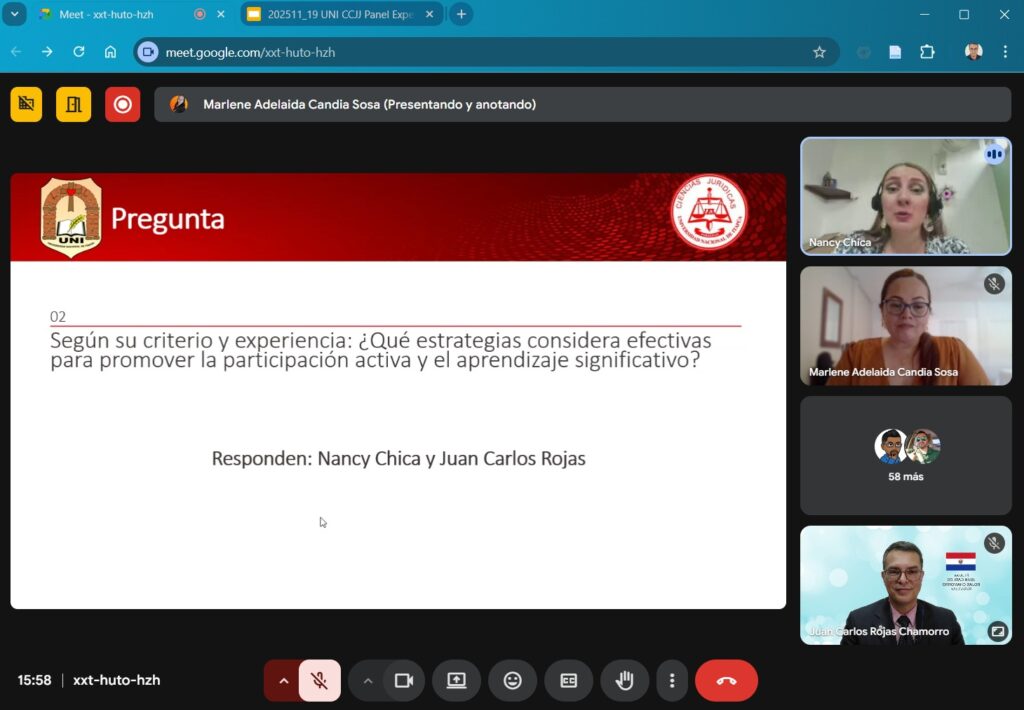Viewport: 1024px width, 710px height.
Task: Turn on closed captions
Action: 568,681
